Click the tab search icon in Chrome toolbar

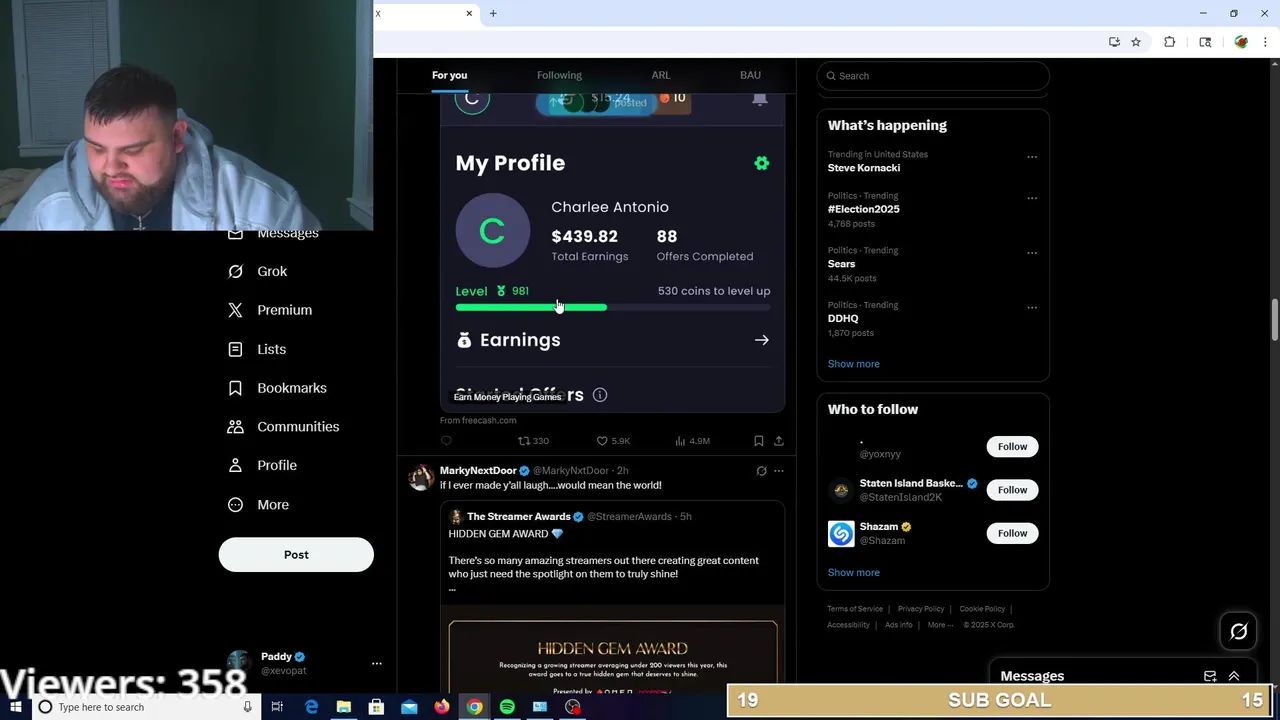pyautogui.click(x=1205, y=42)
